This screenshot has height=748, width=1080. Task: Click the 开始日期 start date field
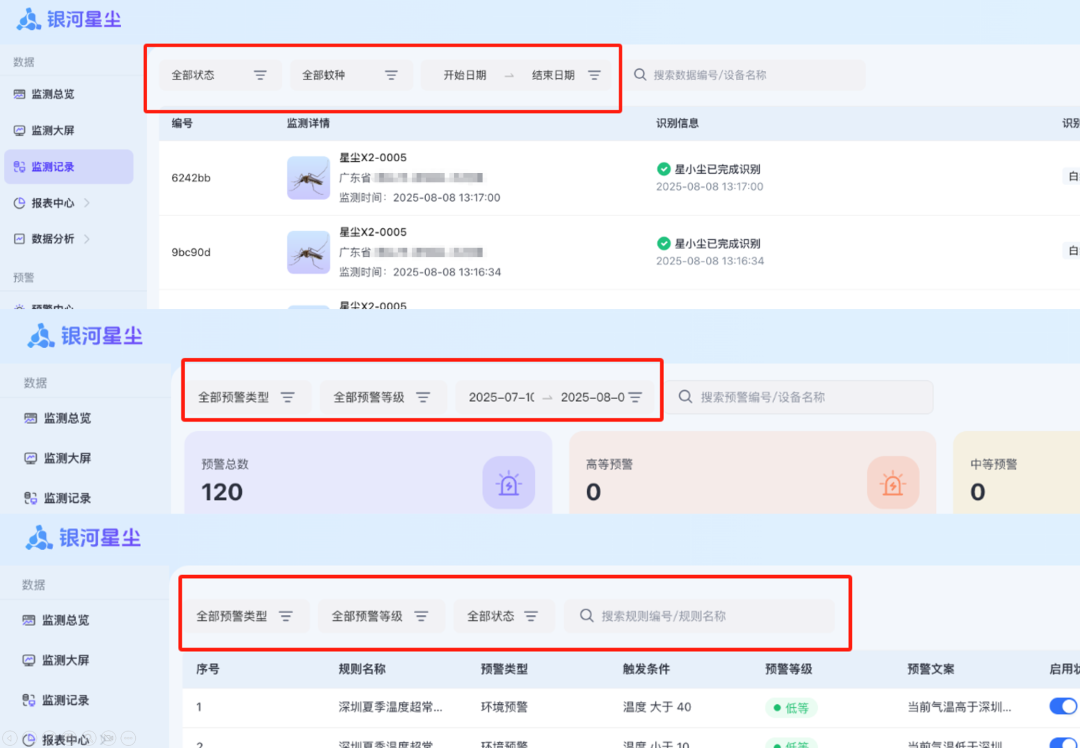pos(465,75)
